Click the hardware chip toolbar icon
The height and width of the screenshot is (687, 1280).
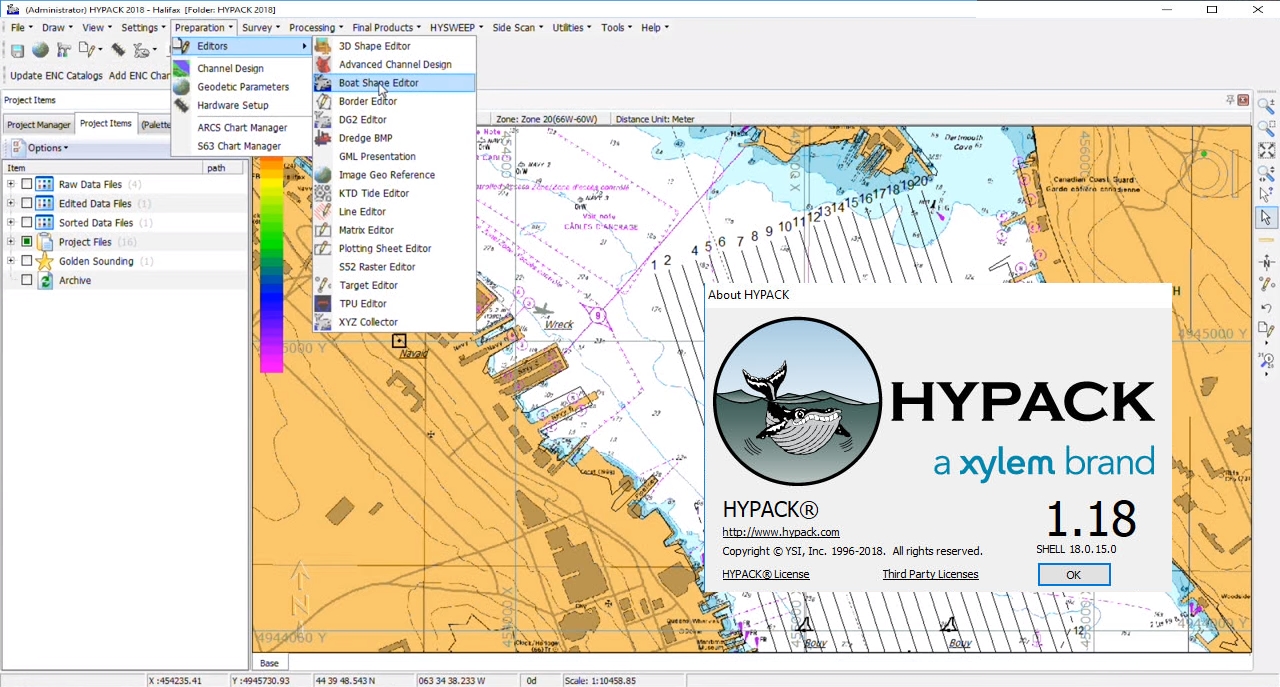(x=118, y=50)
